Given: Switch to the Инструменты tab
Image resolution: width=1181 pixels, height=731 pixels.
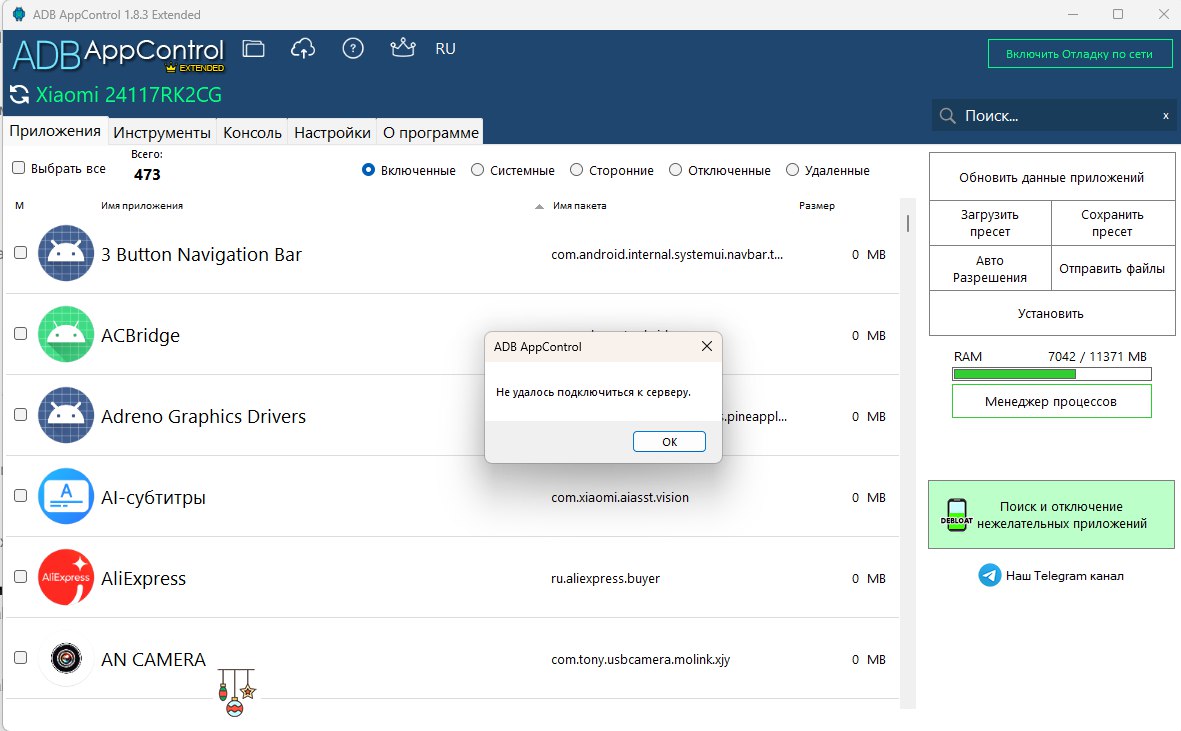Looking at the screenshot, I should tap(162, 132).
